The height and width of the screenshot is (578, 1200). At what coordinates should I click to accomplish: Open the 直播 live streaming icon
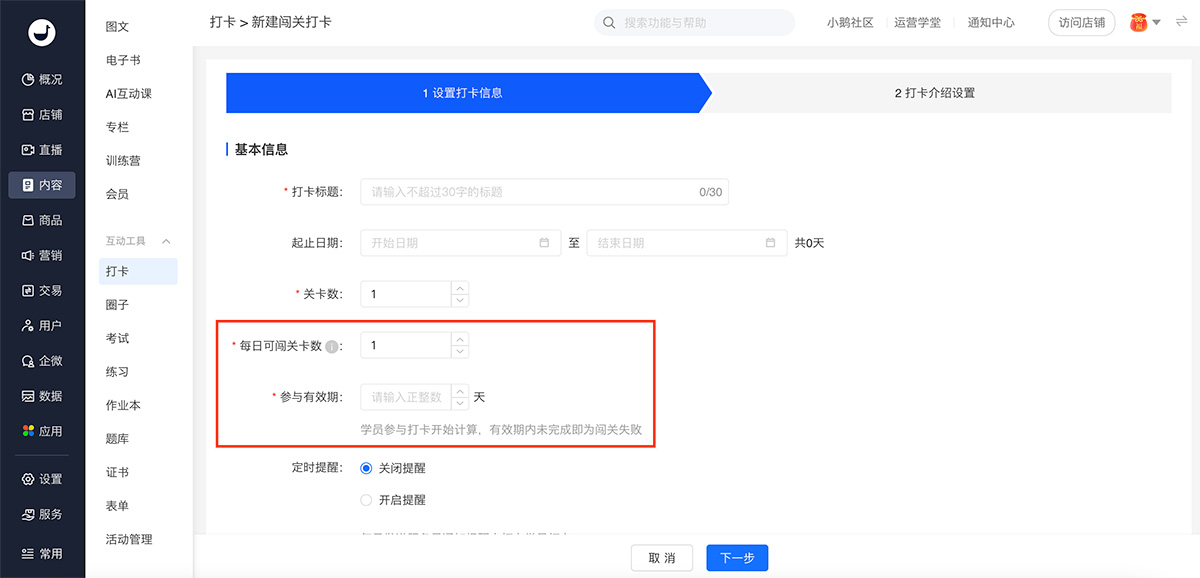28,150
